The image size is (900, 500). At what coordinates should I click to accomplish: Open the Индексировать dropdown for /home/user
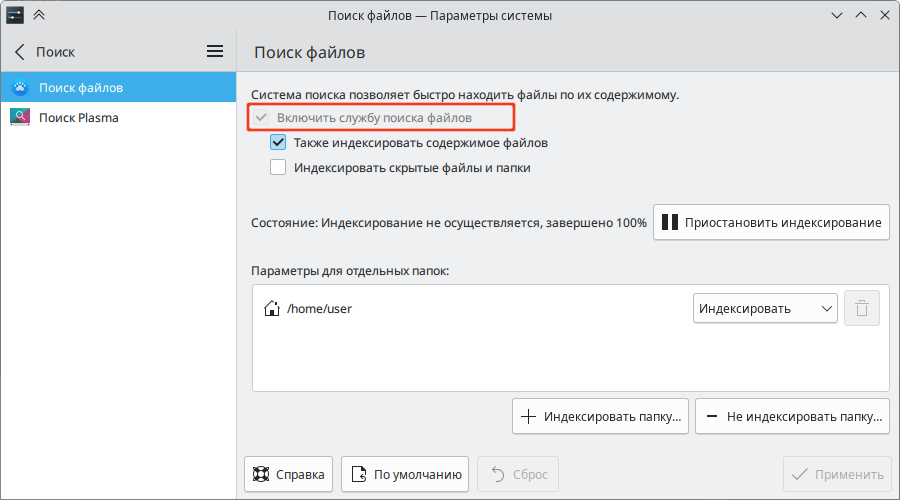pyautogui.click(x=765, y=308)
